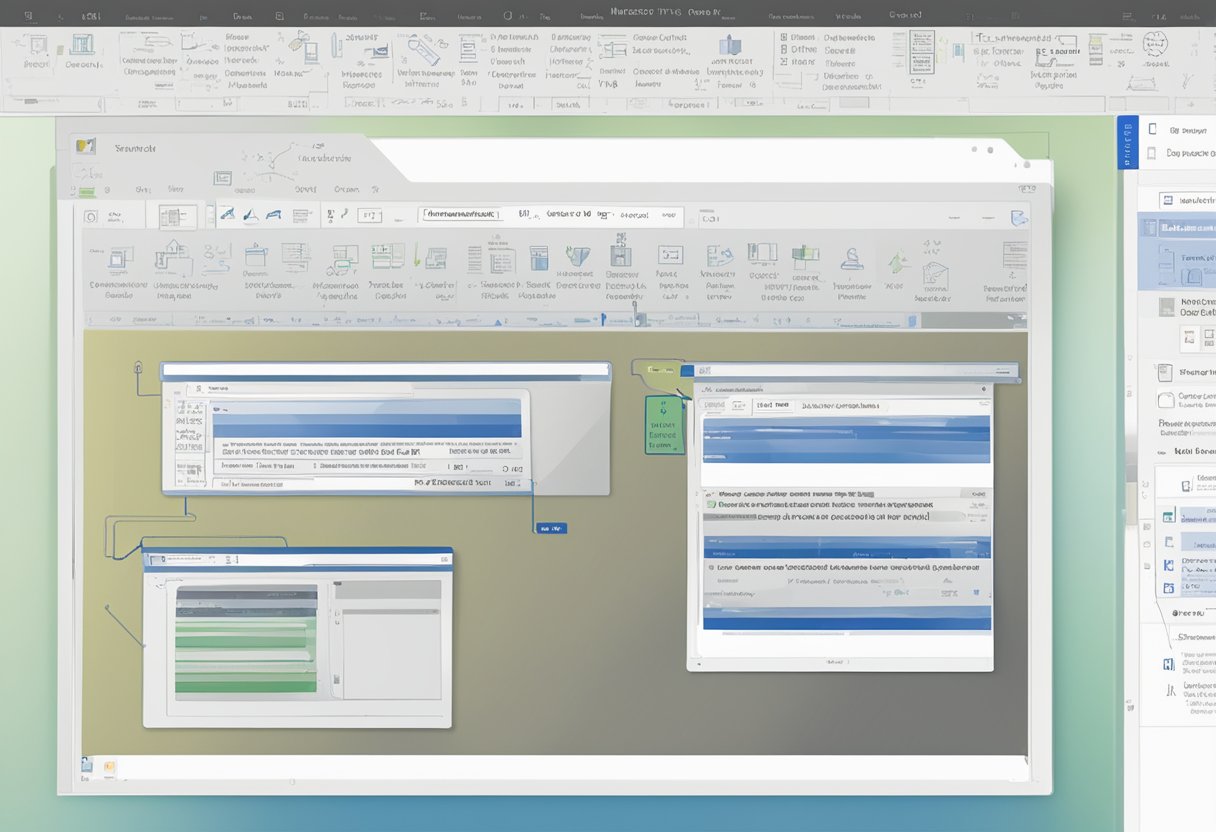Click the green arrows icon in ribbon
The height and width of the screenshot is (832, 1216).
897,262
